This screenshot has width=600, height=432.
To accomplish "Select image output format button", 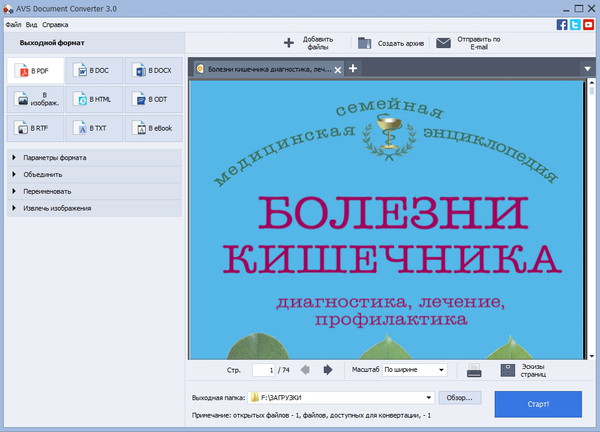I will click(34, 100).
